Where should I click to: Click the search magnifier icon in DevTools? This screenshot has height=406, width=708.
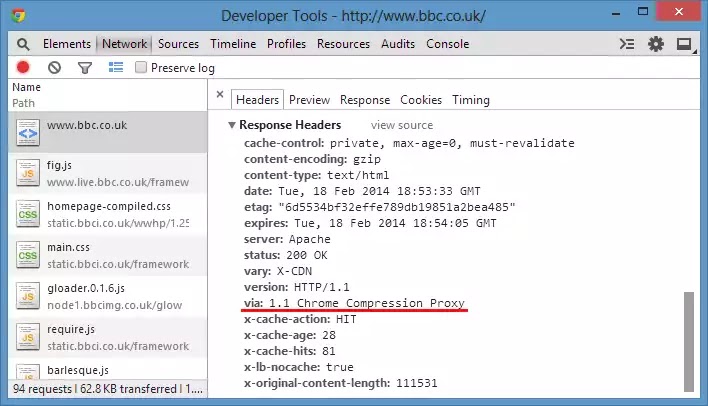pyautogui.click(x=23, y=44)
